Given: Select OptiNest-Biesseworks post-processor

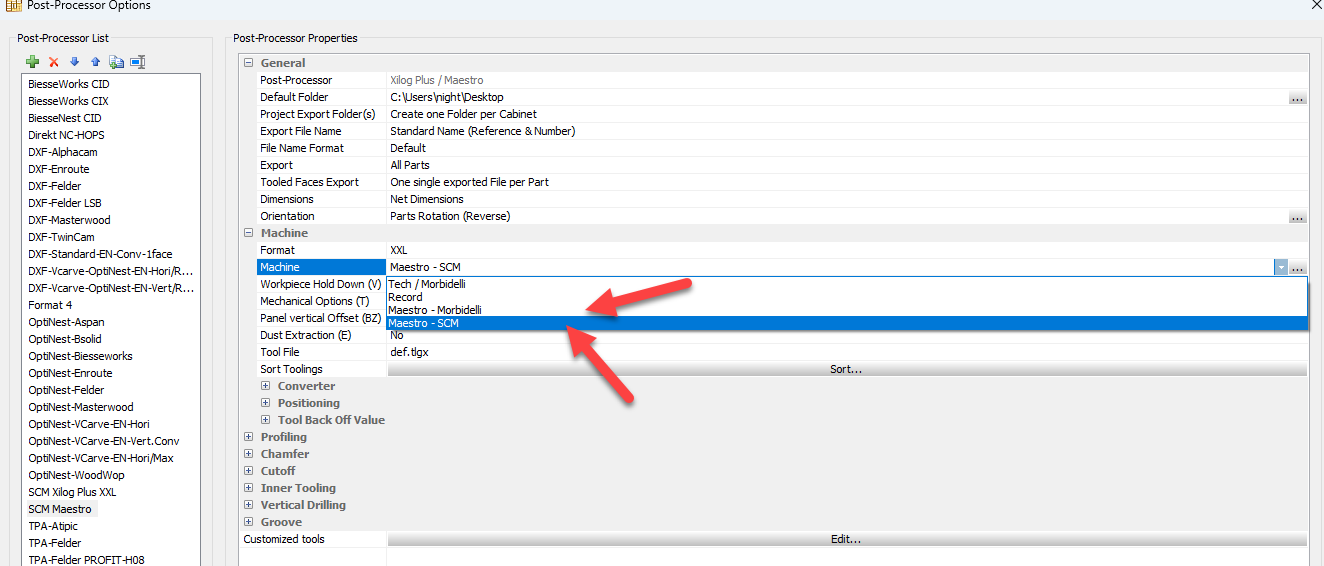Looking at the screenshot, I should point(80,356).
